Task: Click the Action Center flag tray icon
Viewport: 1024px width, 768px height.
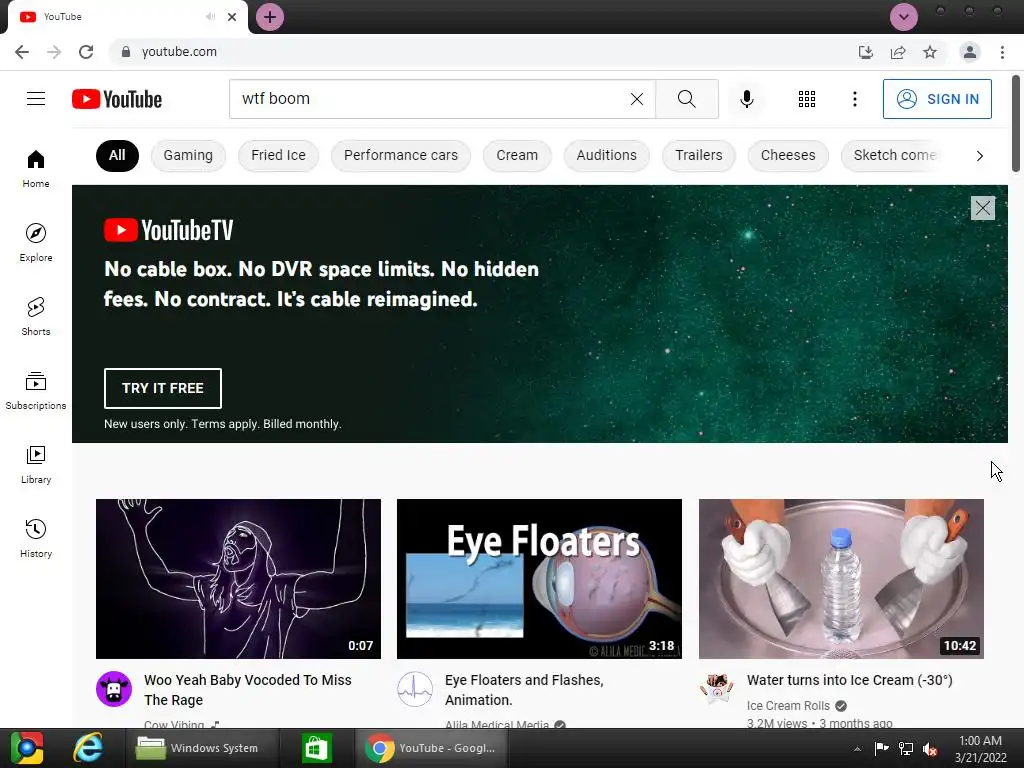Action: click(882, 748)
